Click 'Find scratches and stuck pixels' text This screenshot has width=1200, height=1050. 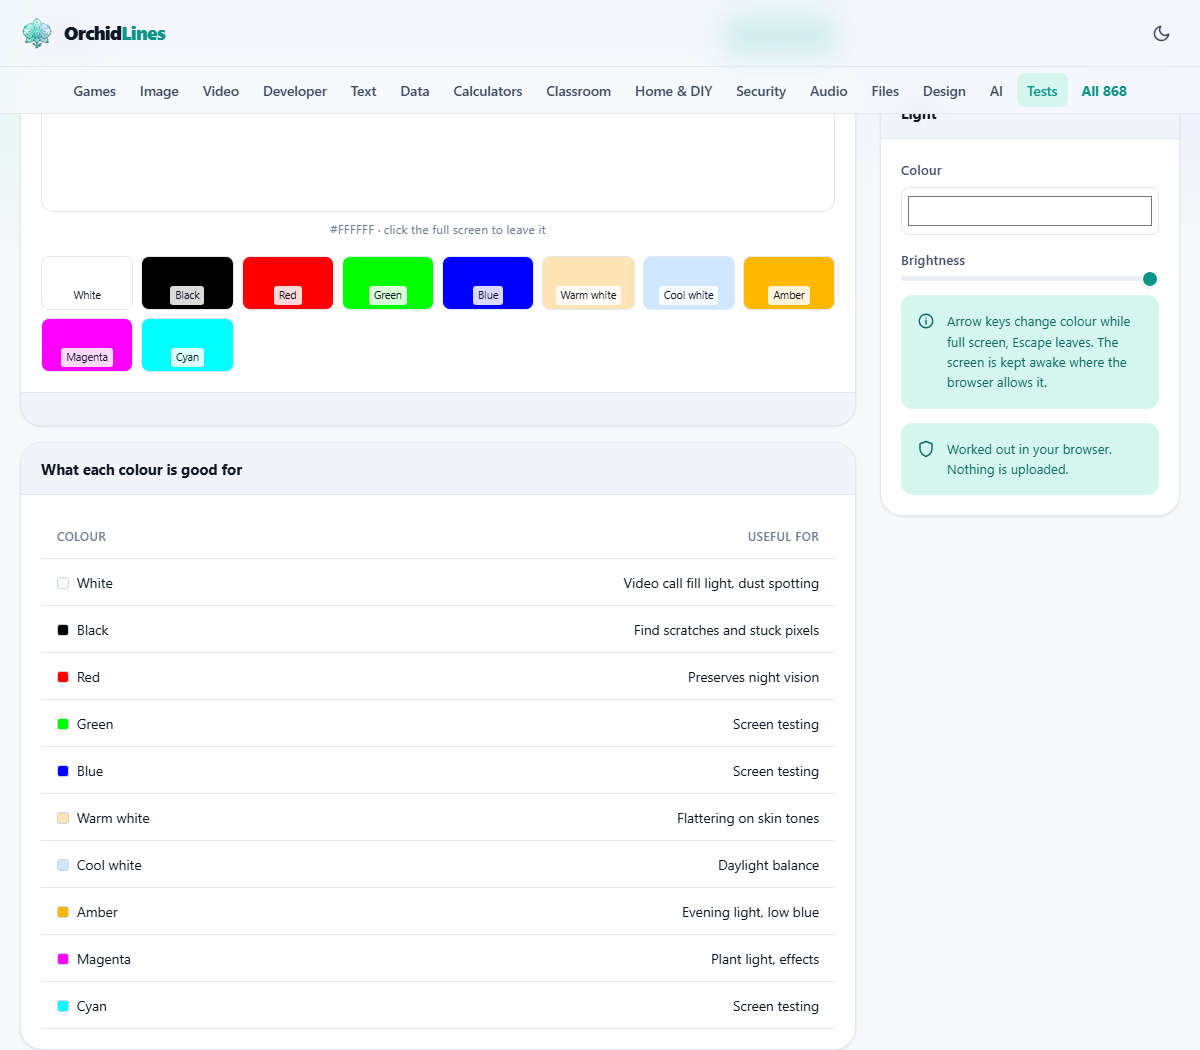point(726,630)
